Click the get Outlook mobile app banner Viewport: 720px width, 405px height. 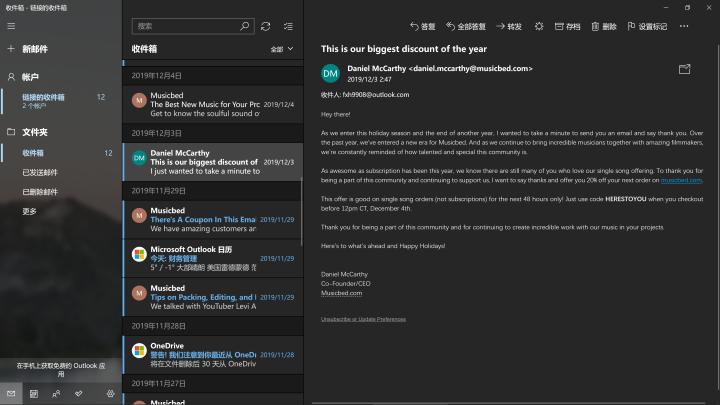click(x=61, y=370)
